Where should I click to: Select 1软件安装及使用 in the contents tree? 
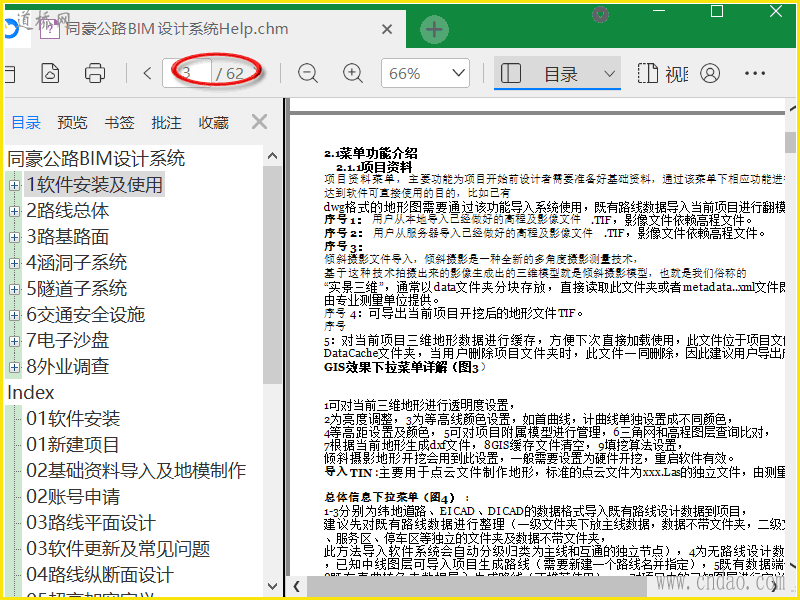94,185
